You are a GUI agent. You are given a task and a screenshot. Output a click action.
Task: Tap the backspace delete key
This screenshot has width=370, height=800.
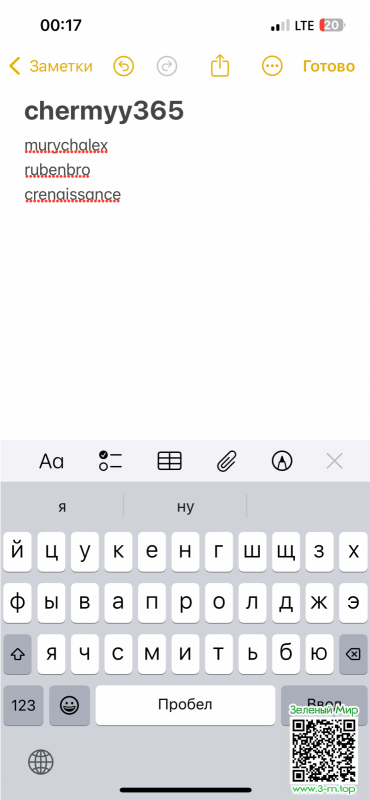click(x=353, y=654)
